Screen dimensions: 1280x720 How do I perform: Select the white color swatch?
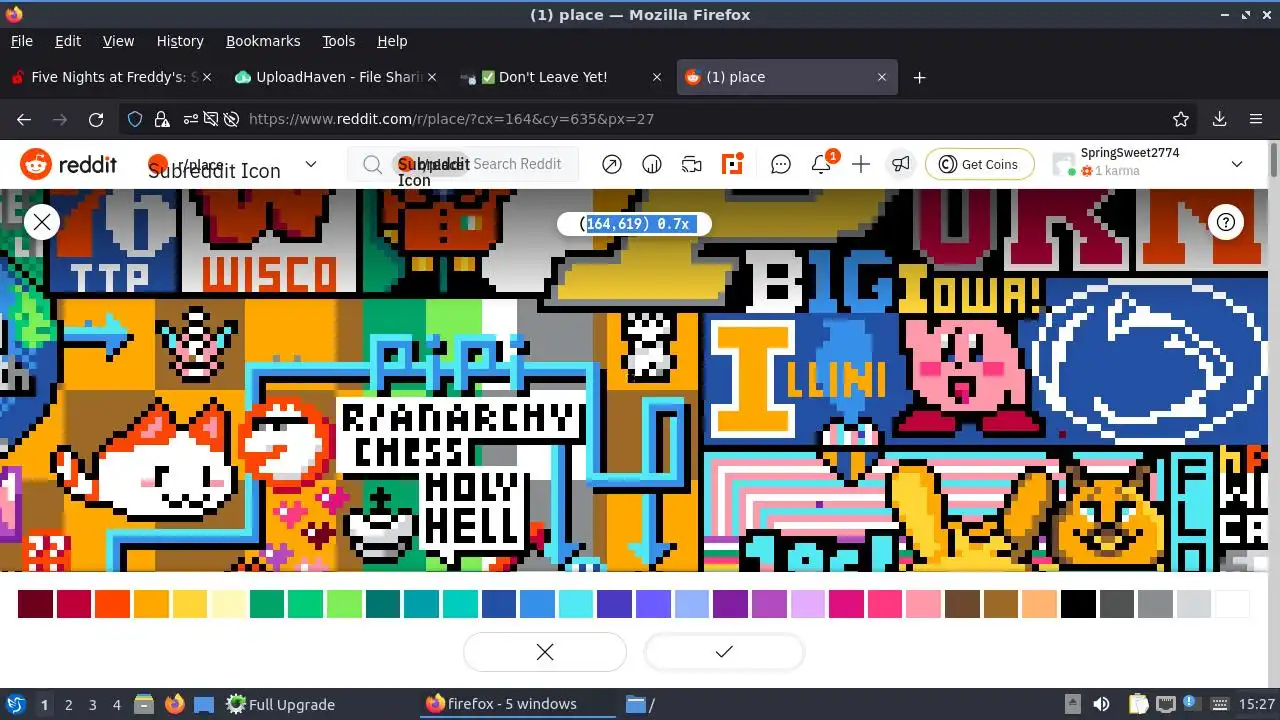click(x=1233, y=604)
